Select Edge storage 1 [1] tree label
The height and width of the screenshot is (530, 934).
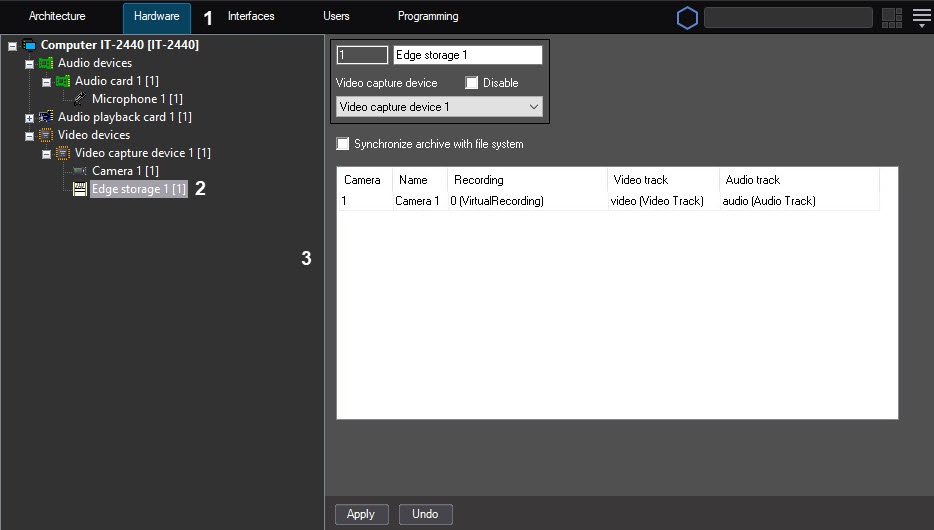139,189
